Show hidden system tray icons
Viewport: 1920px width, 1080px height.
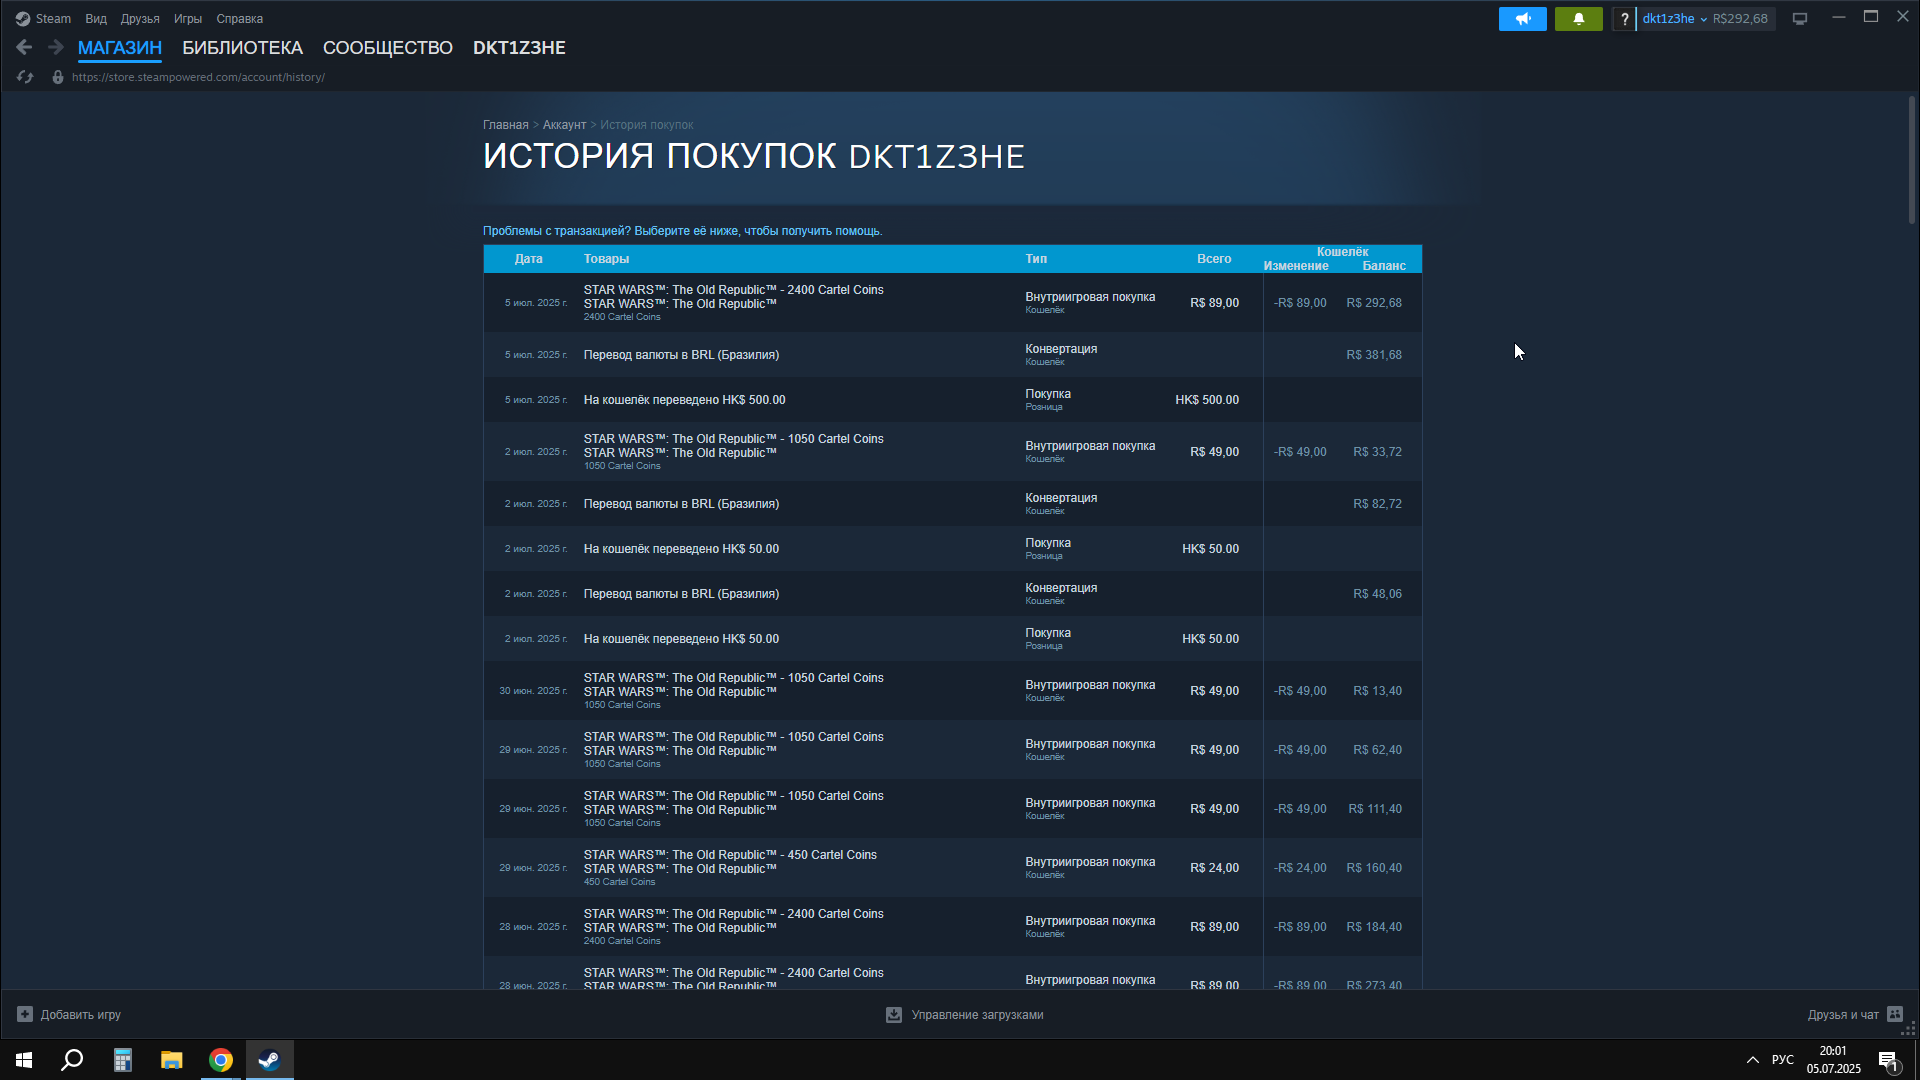point(1752,1060)
